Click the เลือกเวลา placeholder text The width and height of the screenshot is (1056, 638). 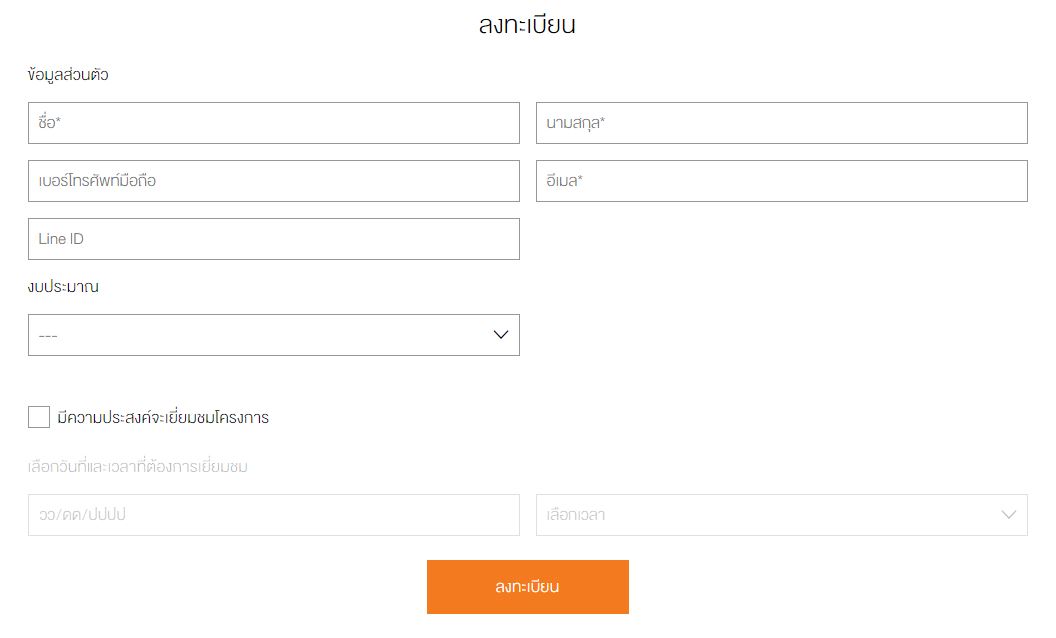(x=576, y=515)
